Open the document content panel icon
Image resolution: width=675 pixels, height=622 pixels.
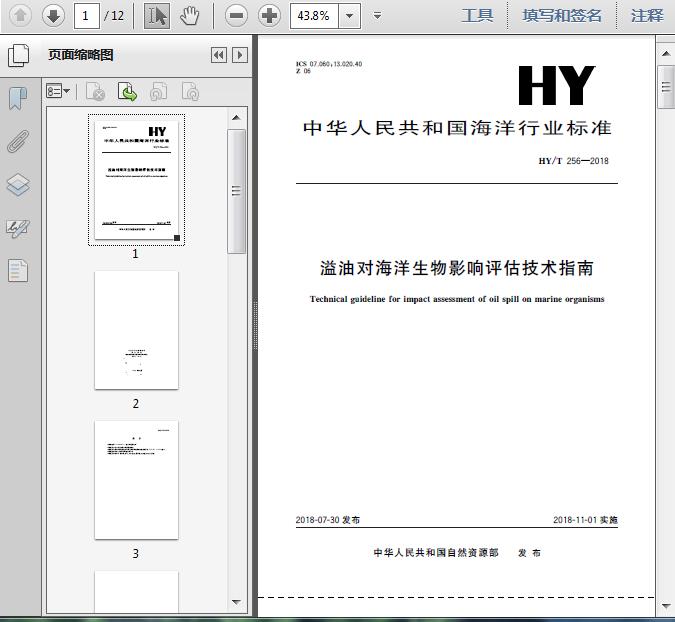(x=18, y=271)
